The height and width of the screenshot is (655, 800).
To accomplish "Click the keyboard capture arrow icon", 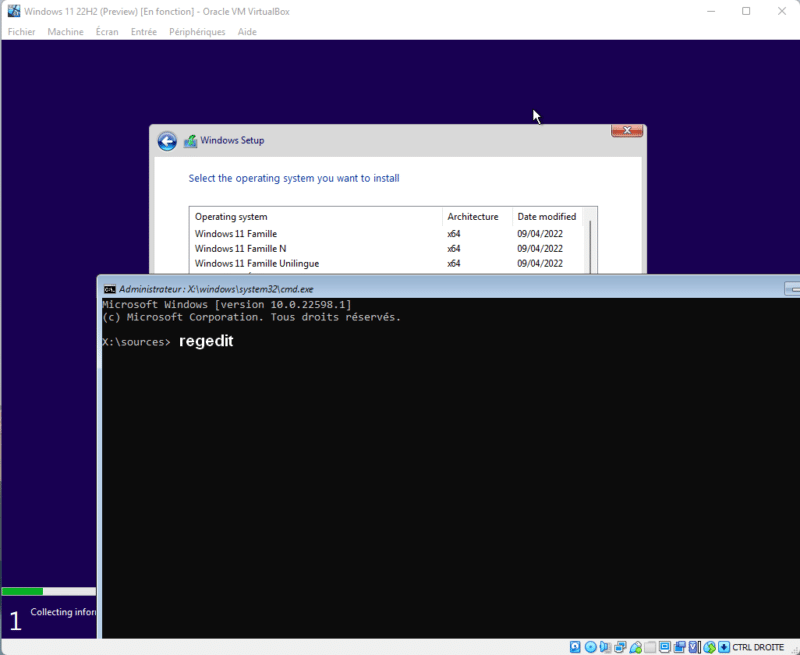I will (724, 647).
